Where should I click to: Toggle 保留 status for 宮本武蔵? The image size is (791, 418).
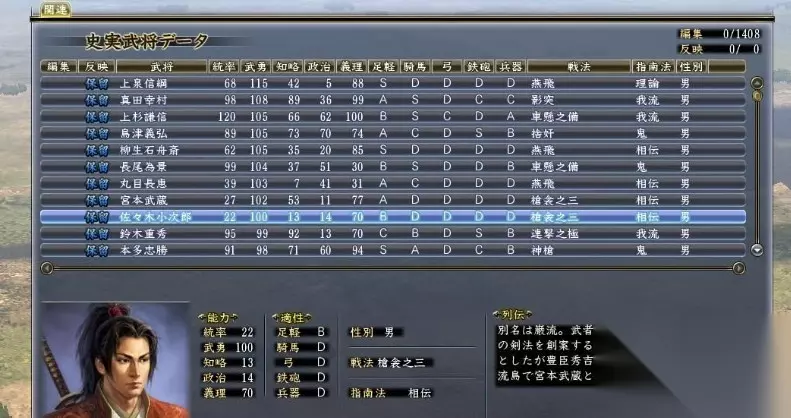pyautogui.click(x=97, y=200)
